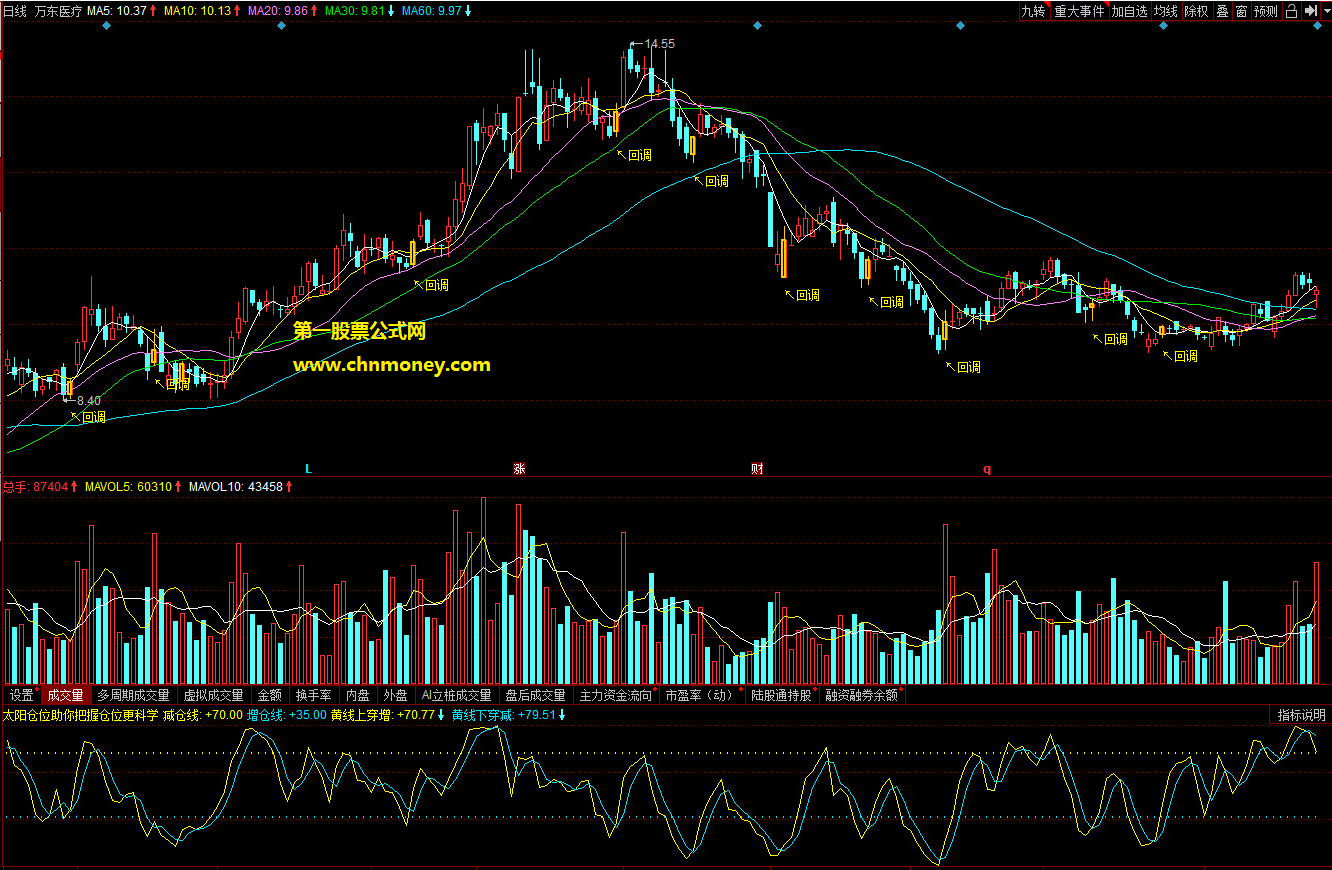1332x870 pixels.
Task: Click indicator title 太阳仓位助你把握仓位更科学
Action: click(x=80, y=715)
